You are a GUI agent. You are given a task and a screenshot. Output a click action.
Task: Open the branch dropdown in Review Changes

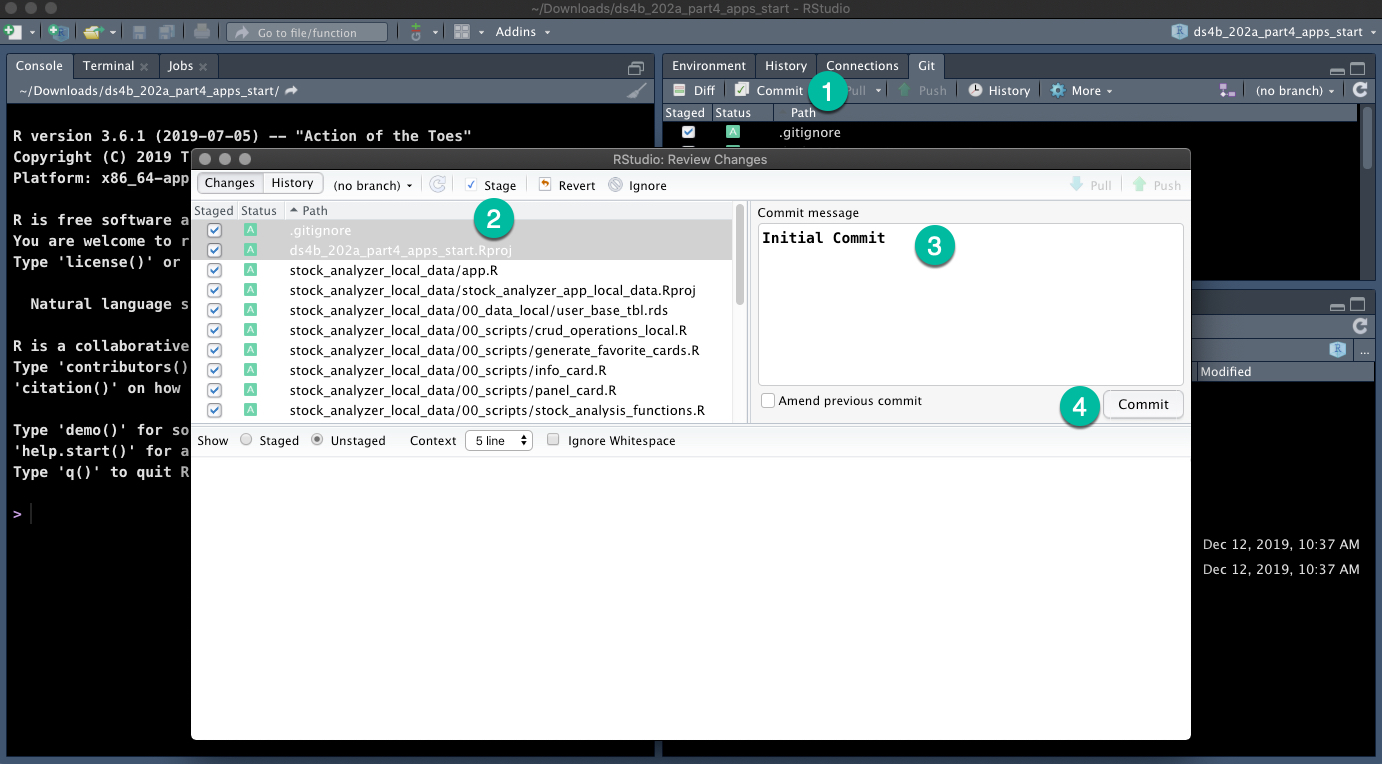[x=373, y=185]
